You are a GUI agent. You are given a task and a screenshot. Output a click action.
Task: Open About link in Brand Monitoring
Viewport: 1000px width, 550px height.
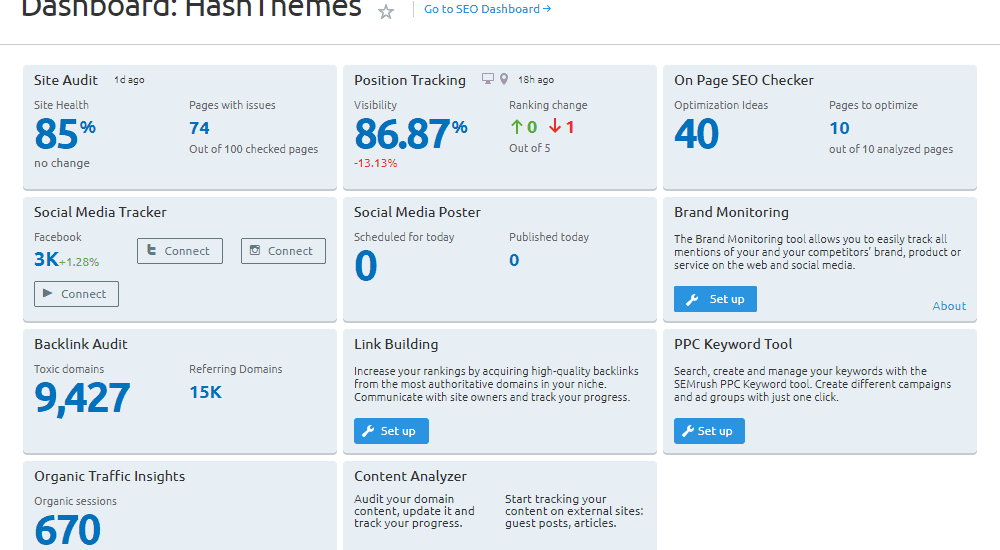(949, 306)
